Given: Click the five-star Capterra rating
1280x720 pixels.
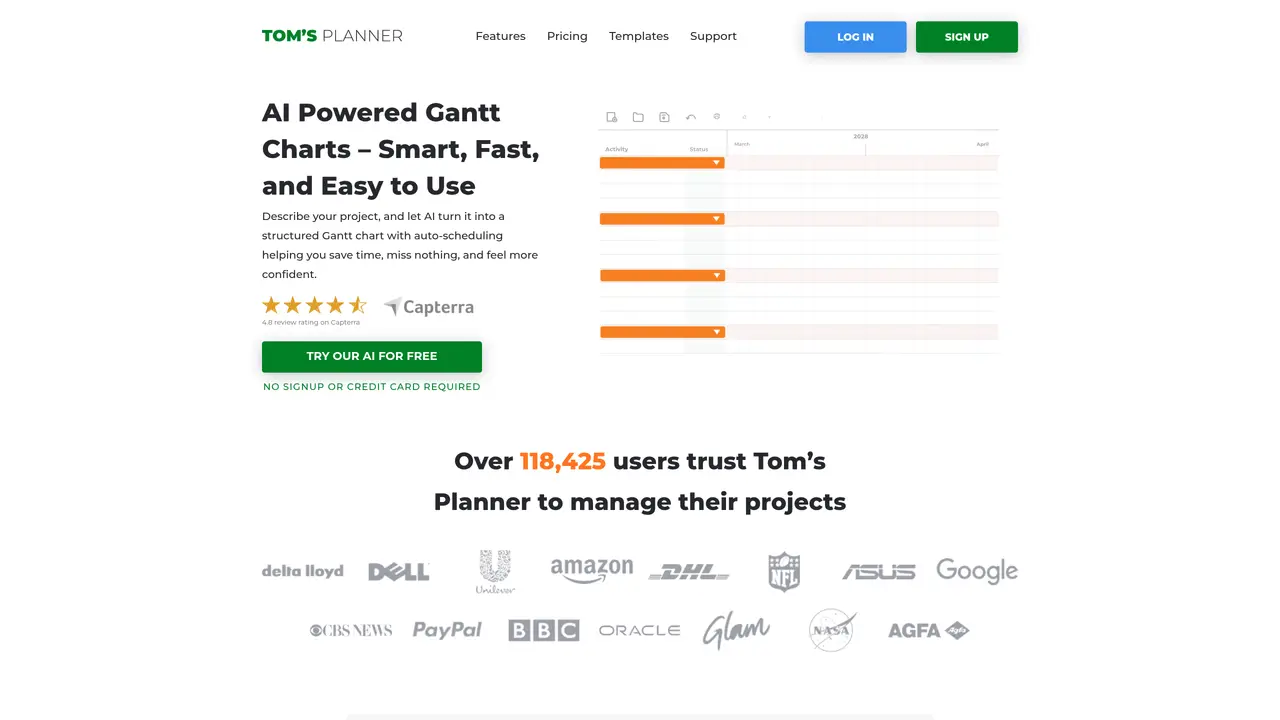Looking at the screenshot, I should (x=315, y=306).
